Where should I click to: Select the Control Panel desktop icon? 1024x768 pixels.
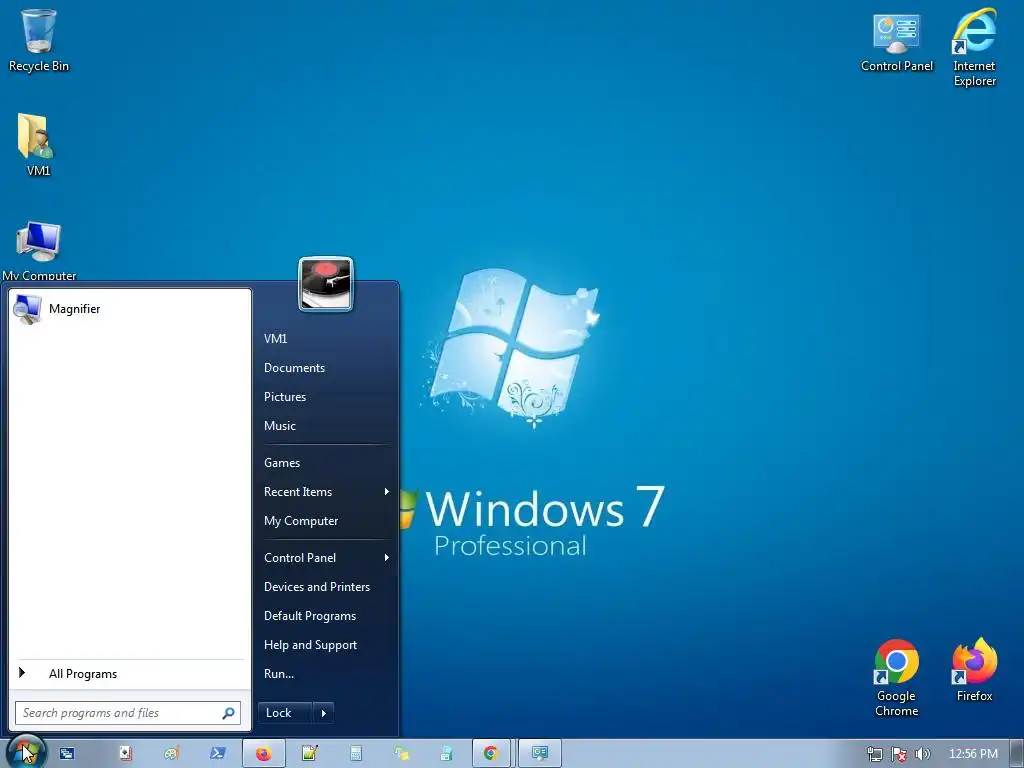pyautogui.click(x=897, y=40)
